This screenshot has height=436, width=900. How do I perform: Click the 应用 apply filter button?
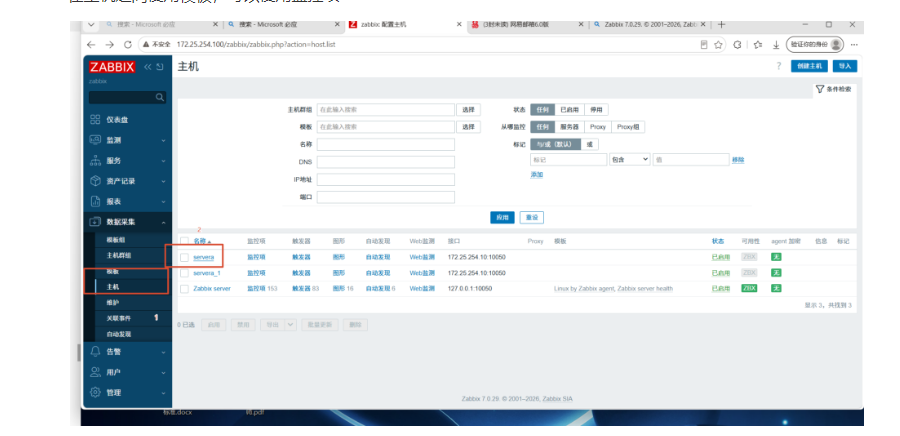pyautogui.click(x=502, y=217)
